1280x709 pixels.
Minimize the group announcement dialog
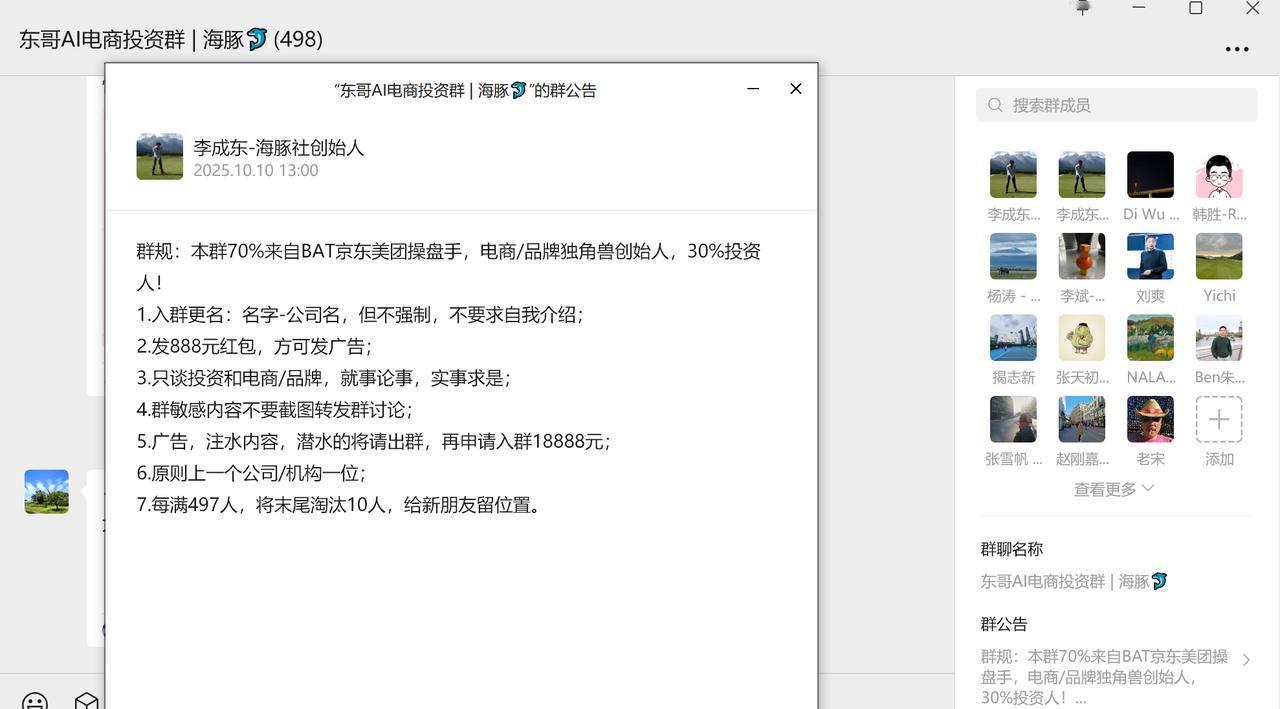[752, 89]
